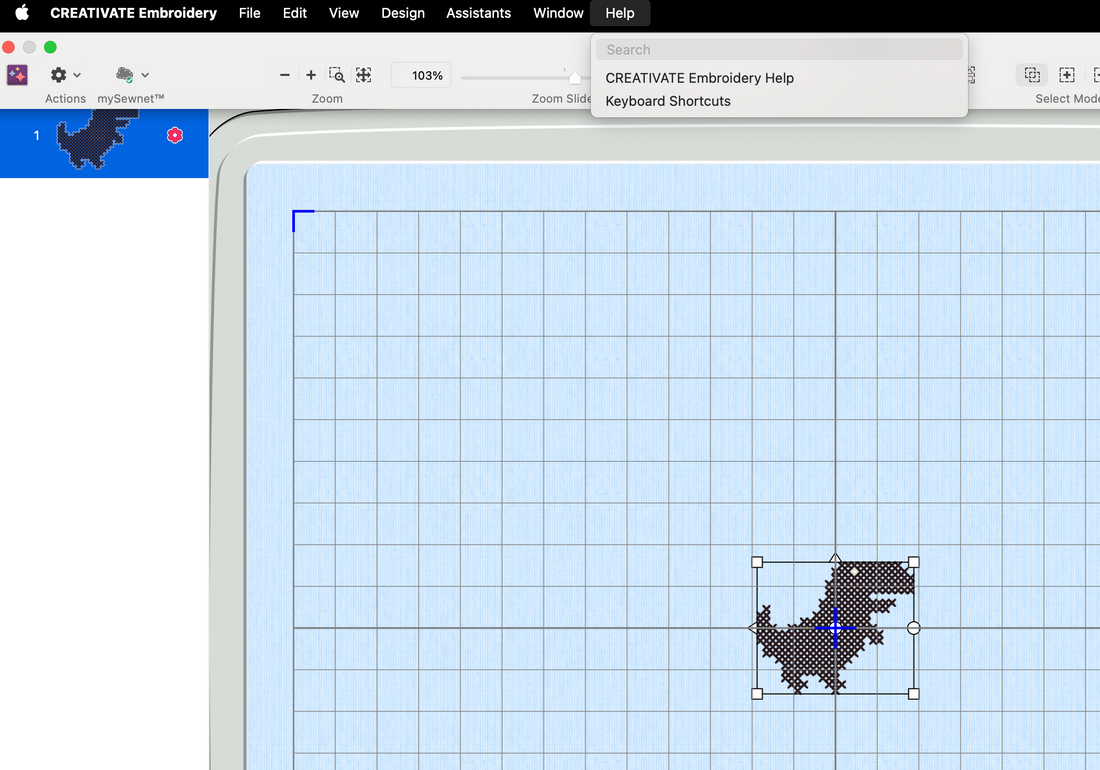Open the Assistants menu
This screenshot has width=1100, height=770.
(x=478, y=13)
